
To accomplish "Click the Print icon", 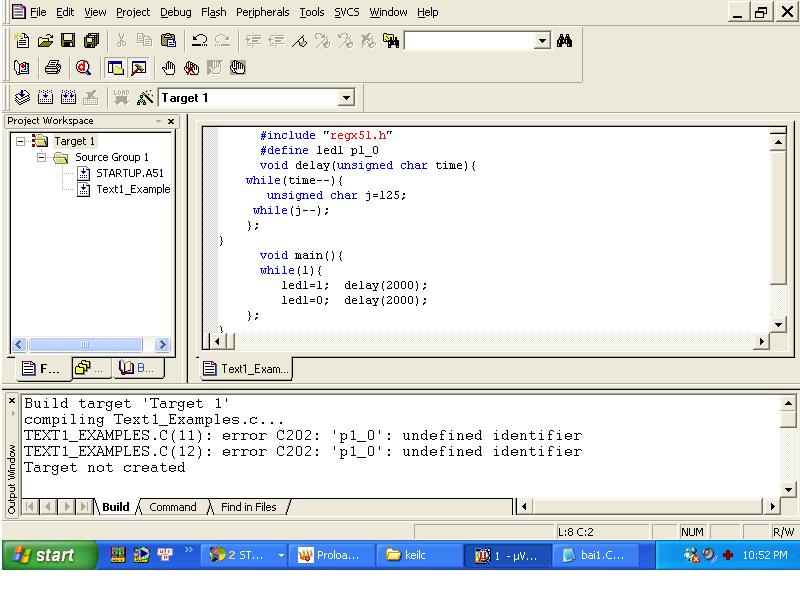I will pyautogui.click(x=53, y=68).
